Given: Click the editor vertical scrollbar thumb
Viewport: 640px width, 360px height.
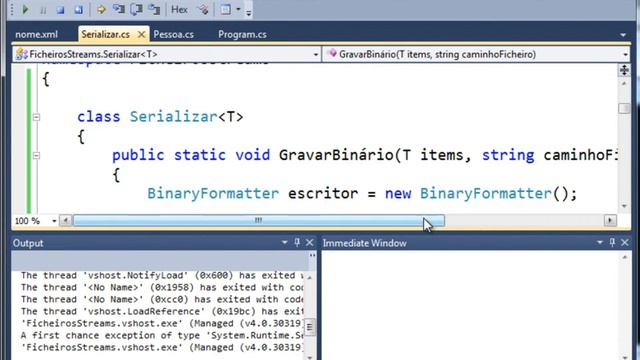Looking at the screenshot, I should click(624, 108).
